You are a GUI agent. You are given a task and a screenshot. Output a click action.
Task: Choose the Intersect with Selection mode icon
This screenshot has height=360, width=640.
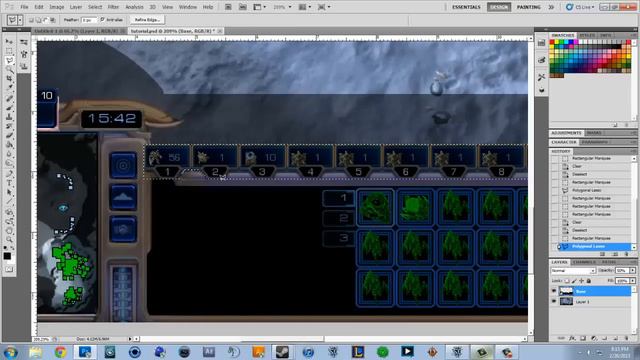[53, 20]
